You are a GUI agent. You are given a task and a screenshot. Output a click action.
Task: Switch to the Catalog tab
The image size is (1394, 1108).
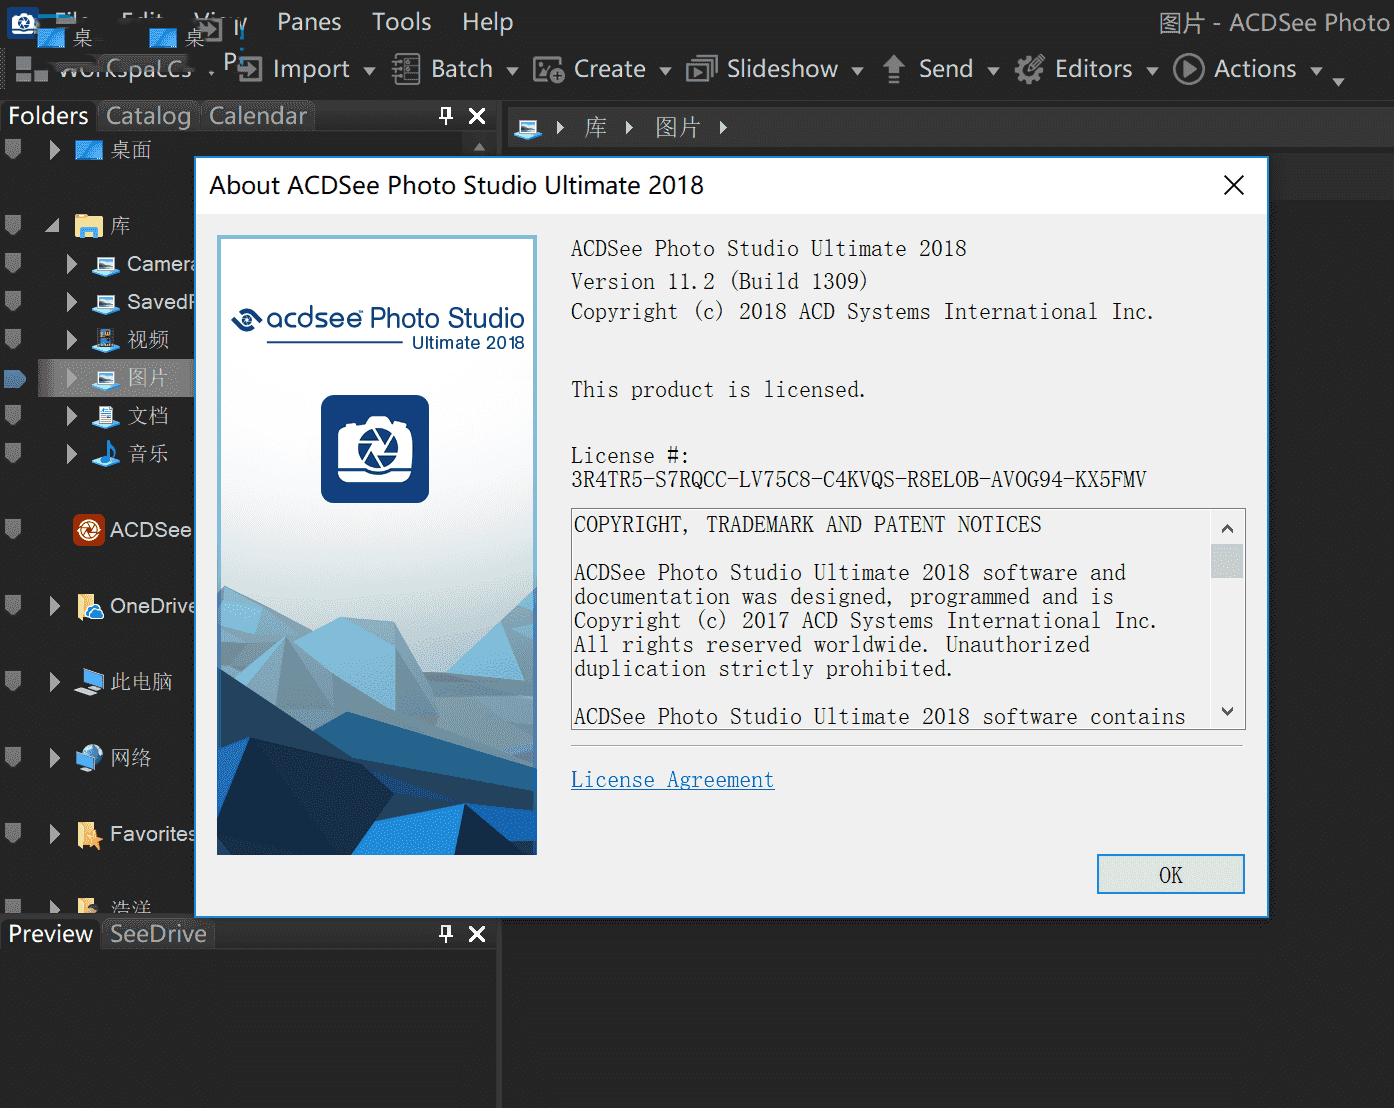(148, 116)
